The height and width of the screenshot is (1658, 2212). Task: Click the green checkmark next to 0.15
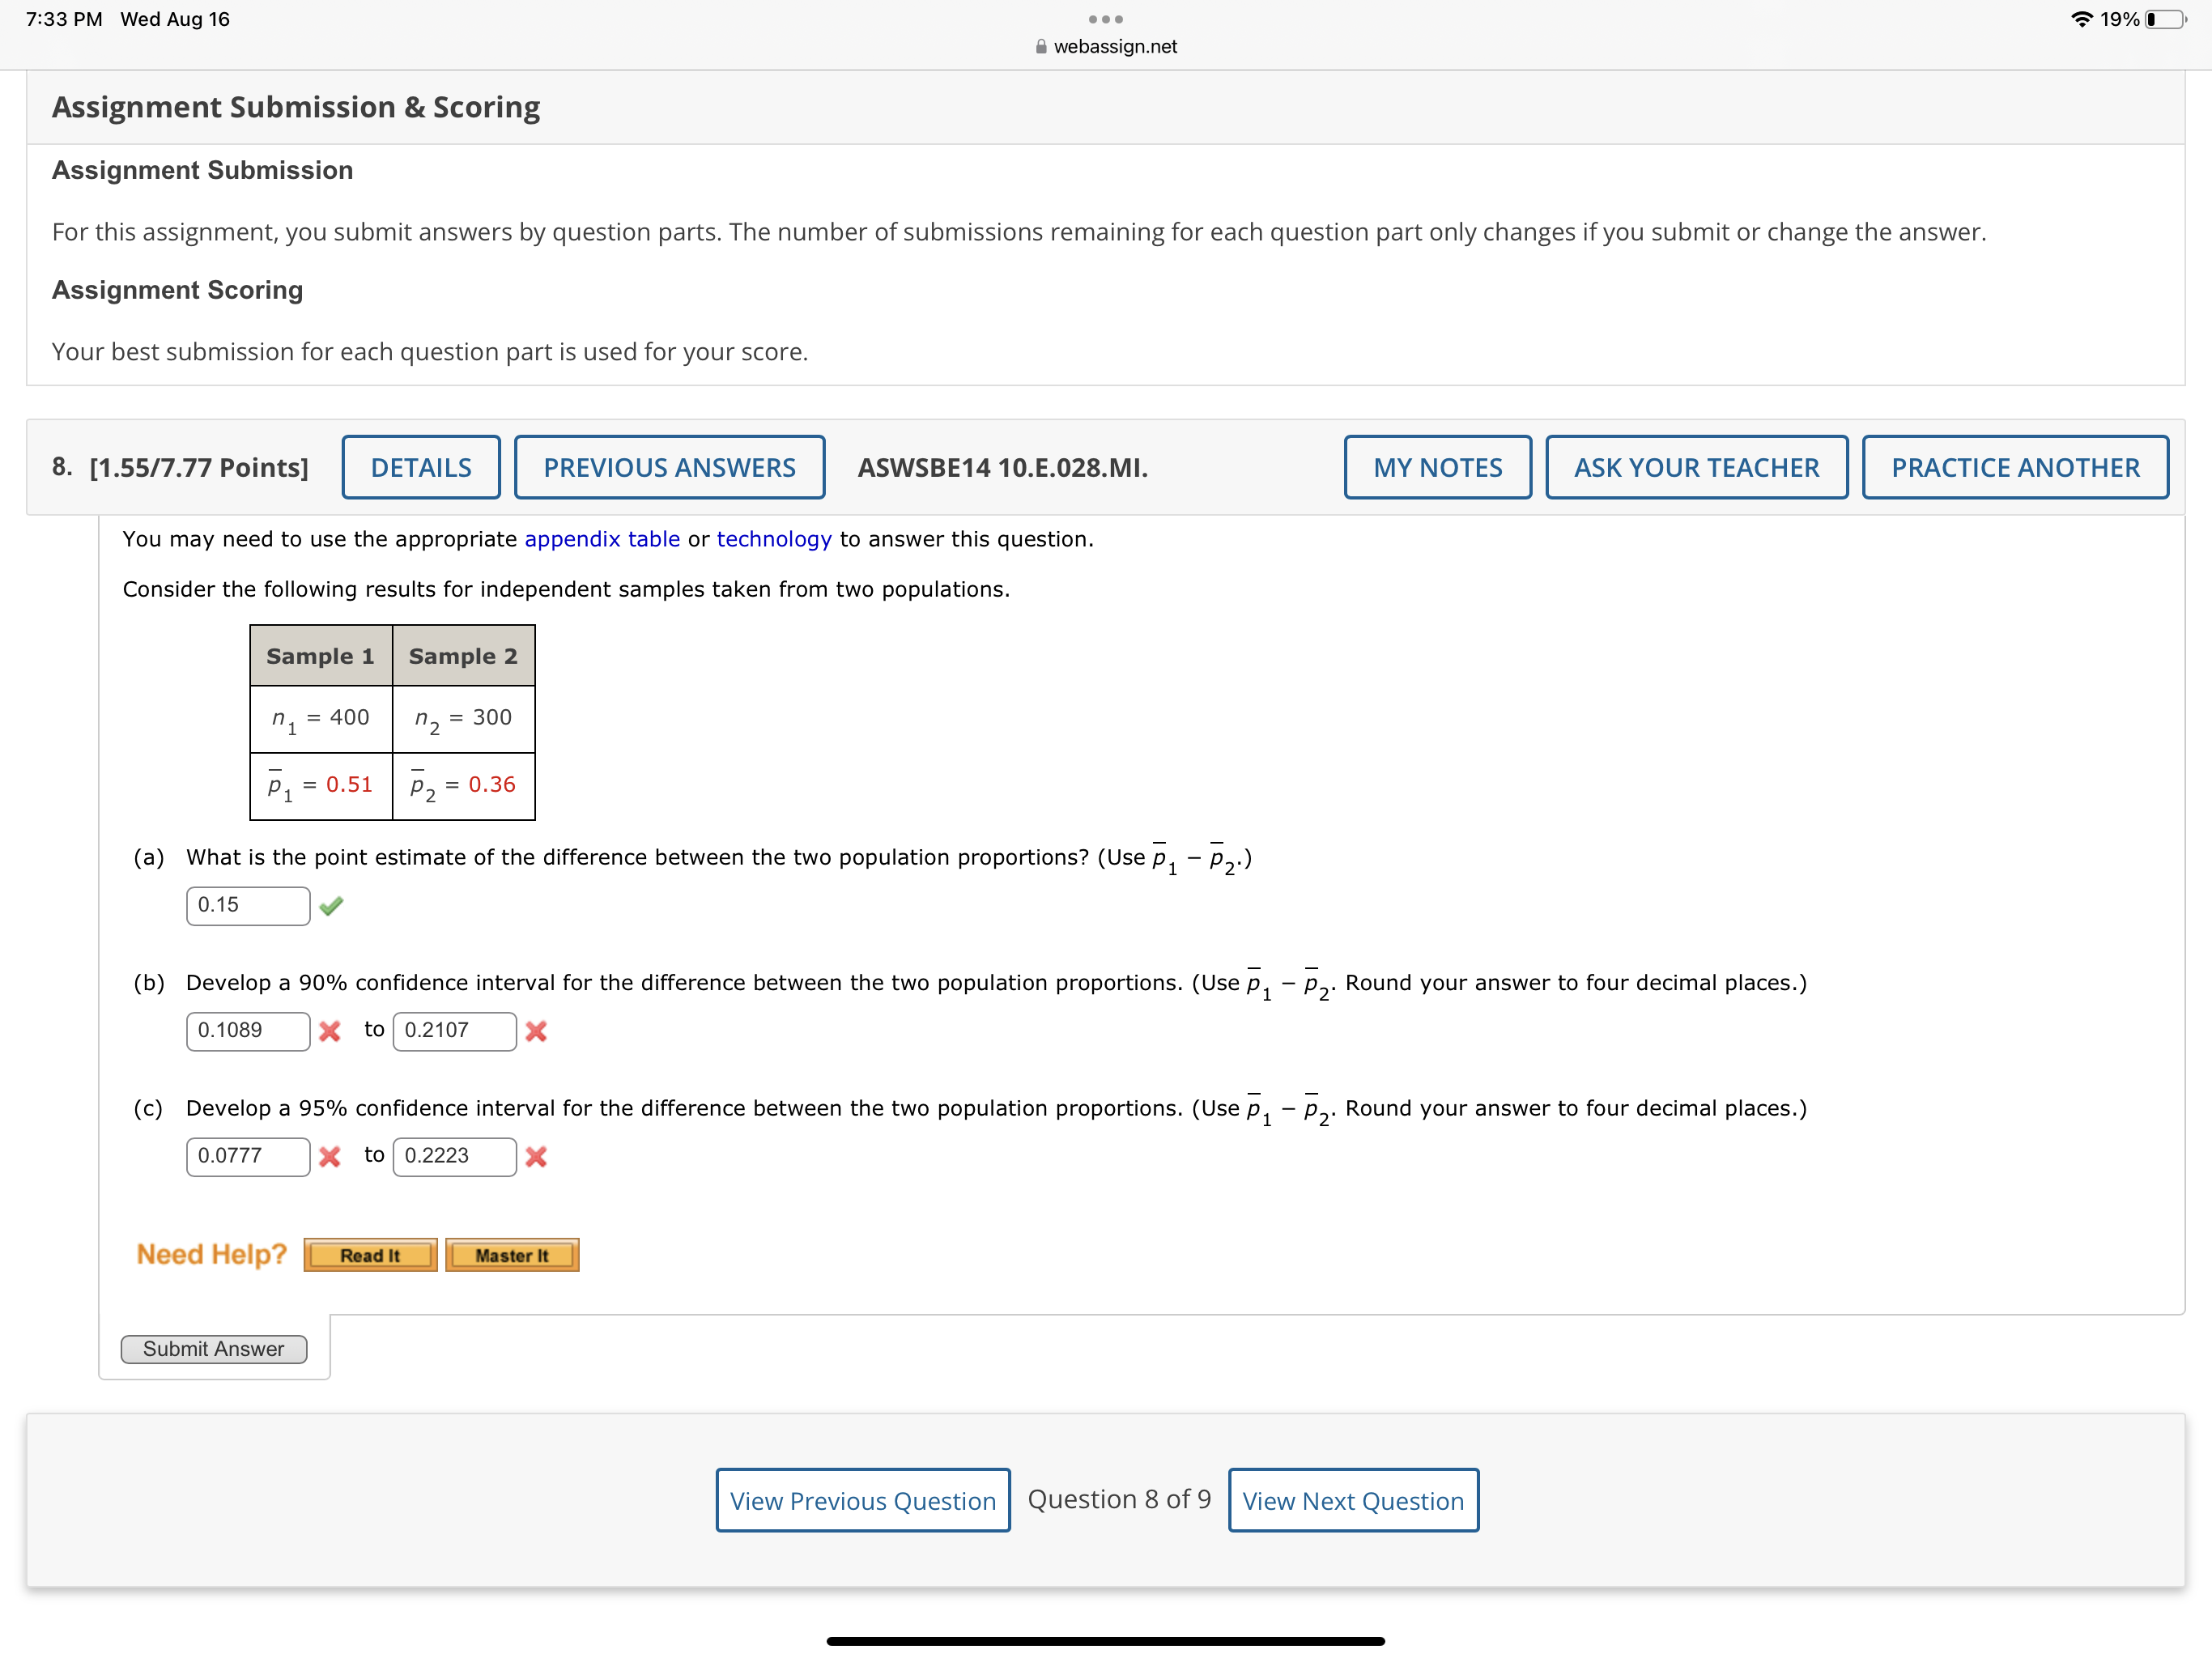pos(332,905)
